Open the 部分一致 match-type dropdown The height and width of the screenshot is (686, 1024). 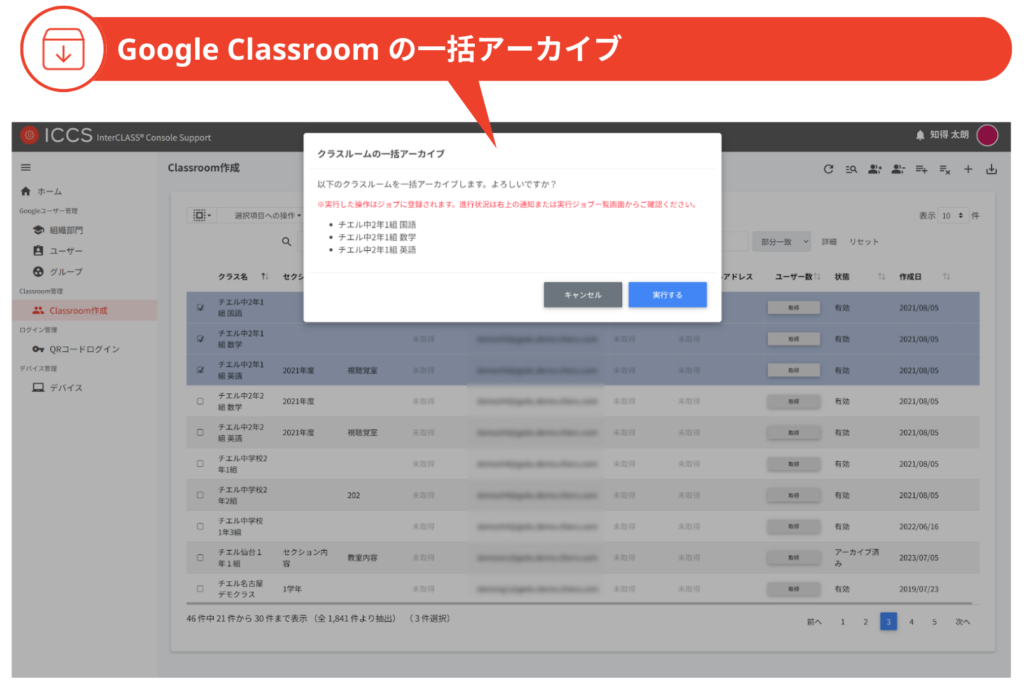tap(782, 242)
